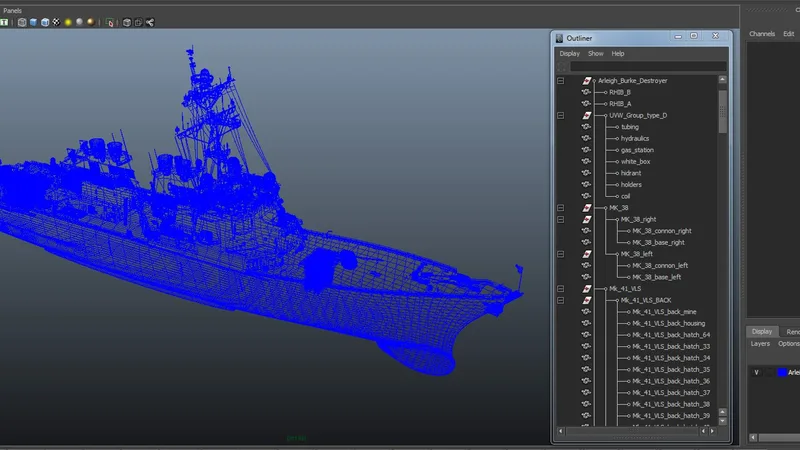Collapse the MK_38 group
The height and width of the screenshot is (450, 800).
[561, 208]
